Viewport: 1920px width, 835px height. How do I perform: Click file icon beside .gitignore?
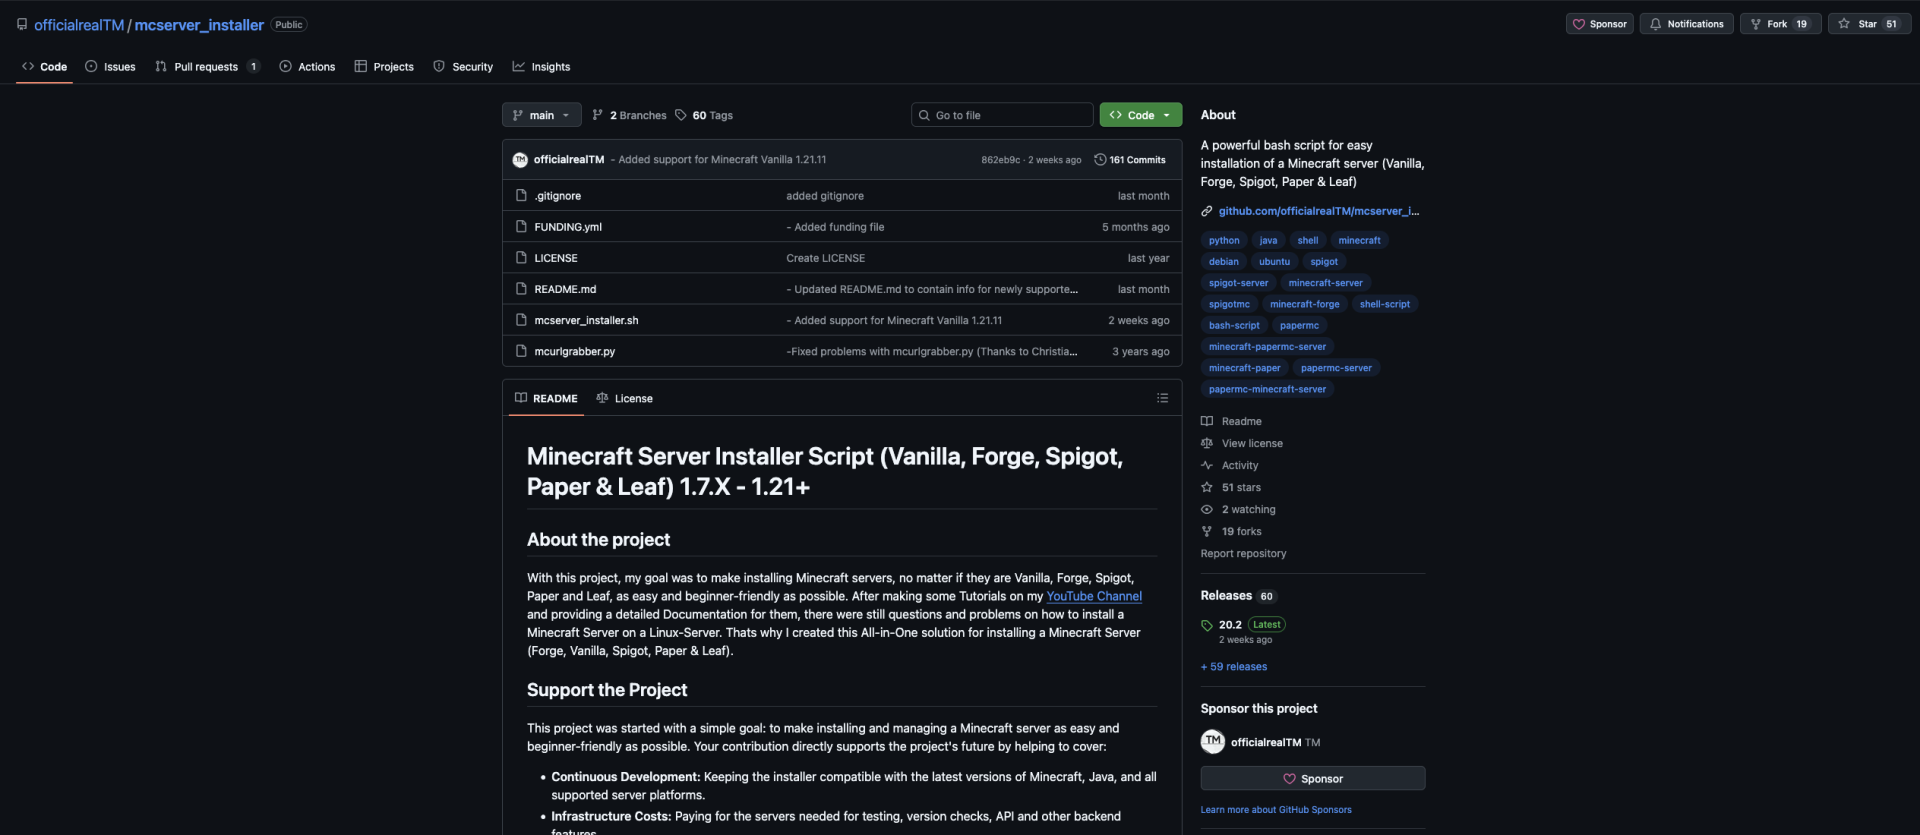coord(521,196)
